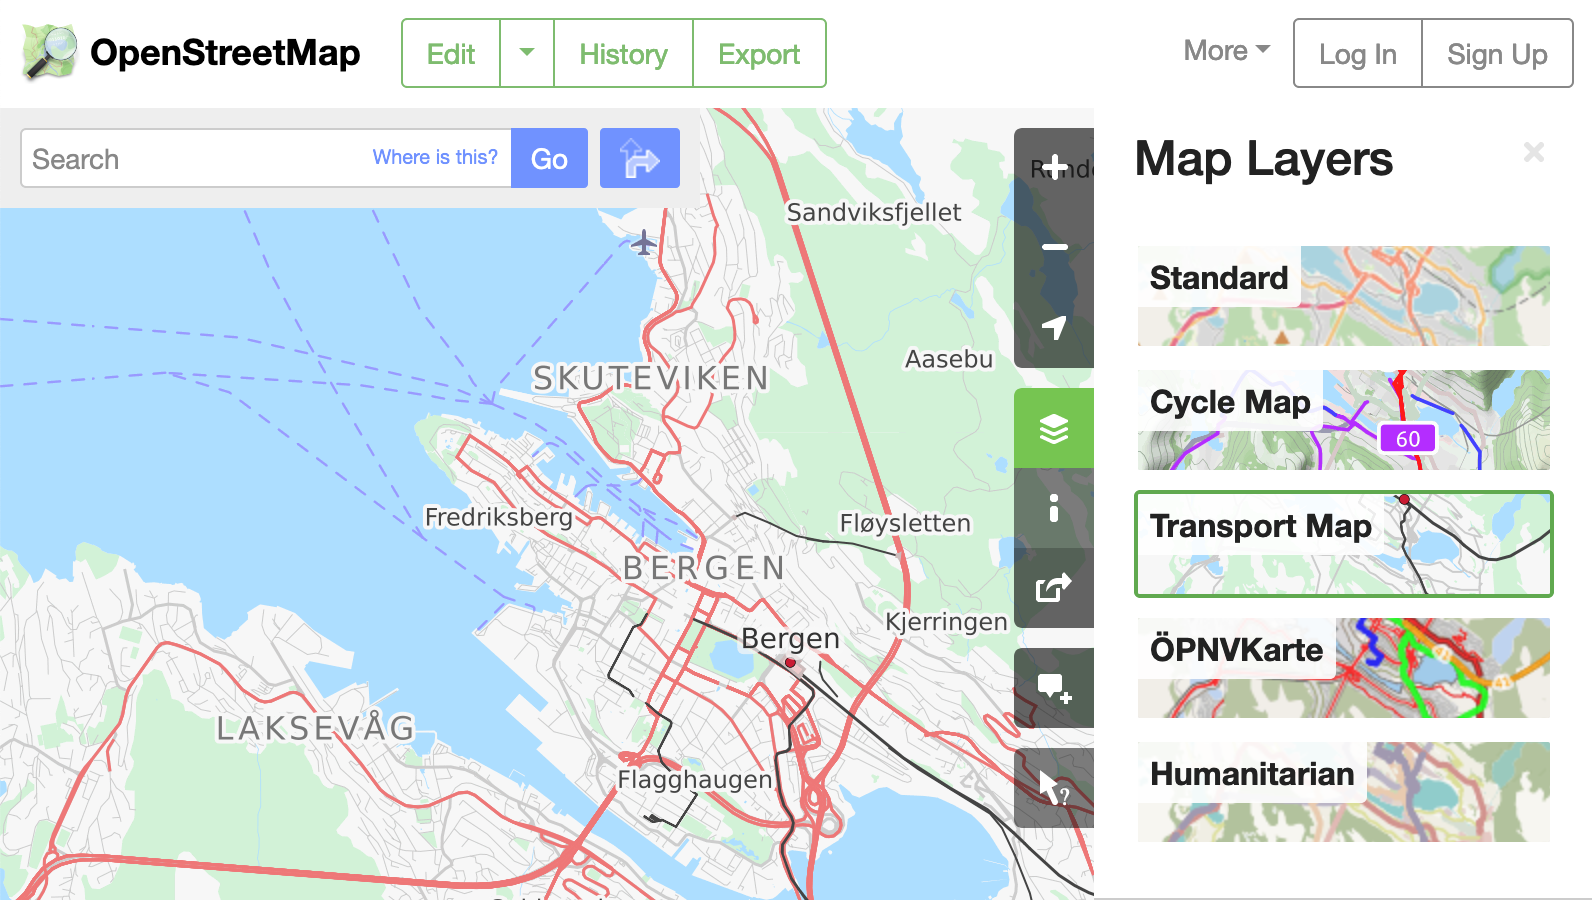This screenshot has width=1592, height=900.
Task: Click the Flagghaugen label on map
Action: [695, 779]
